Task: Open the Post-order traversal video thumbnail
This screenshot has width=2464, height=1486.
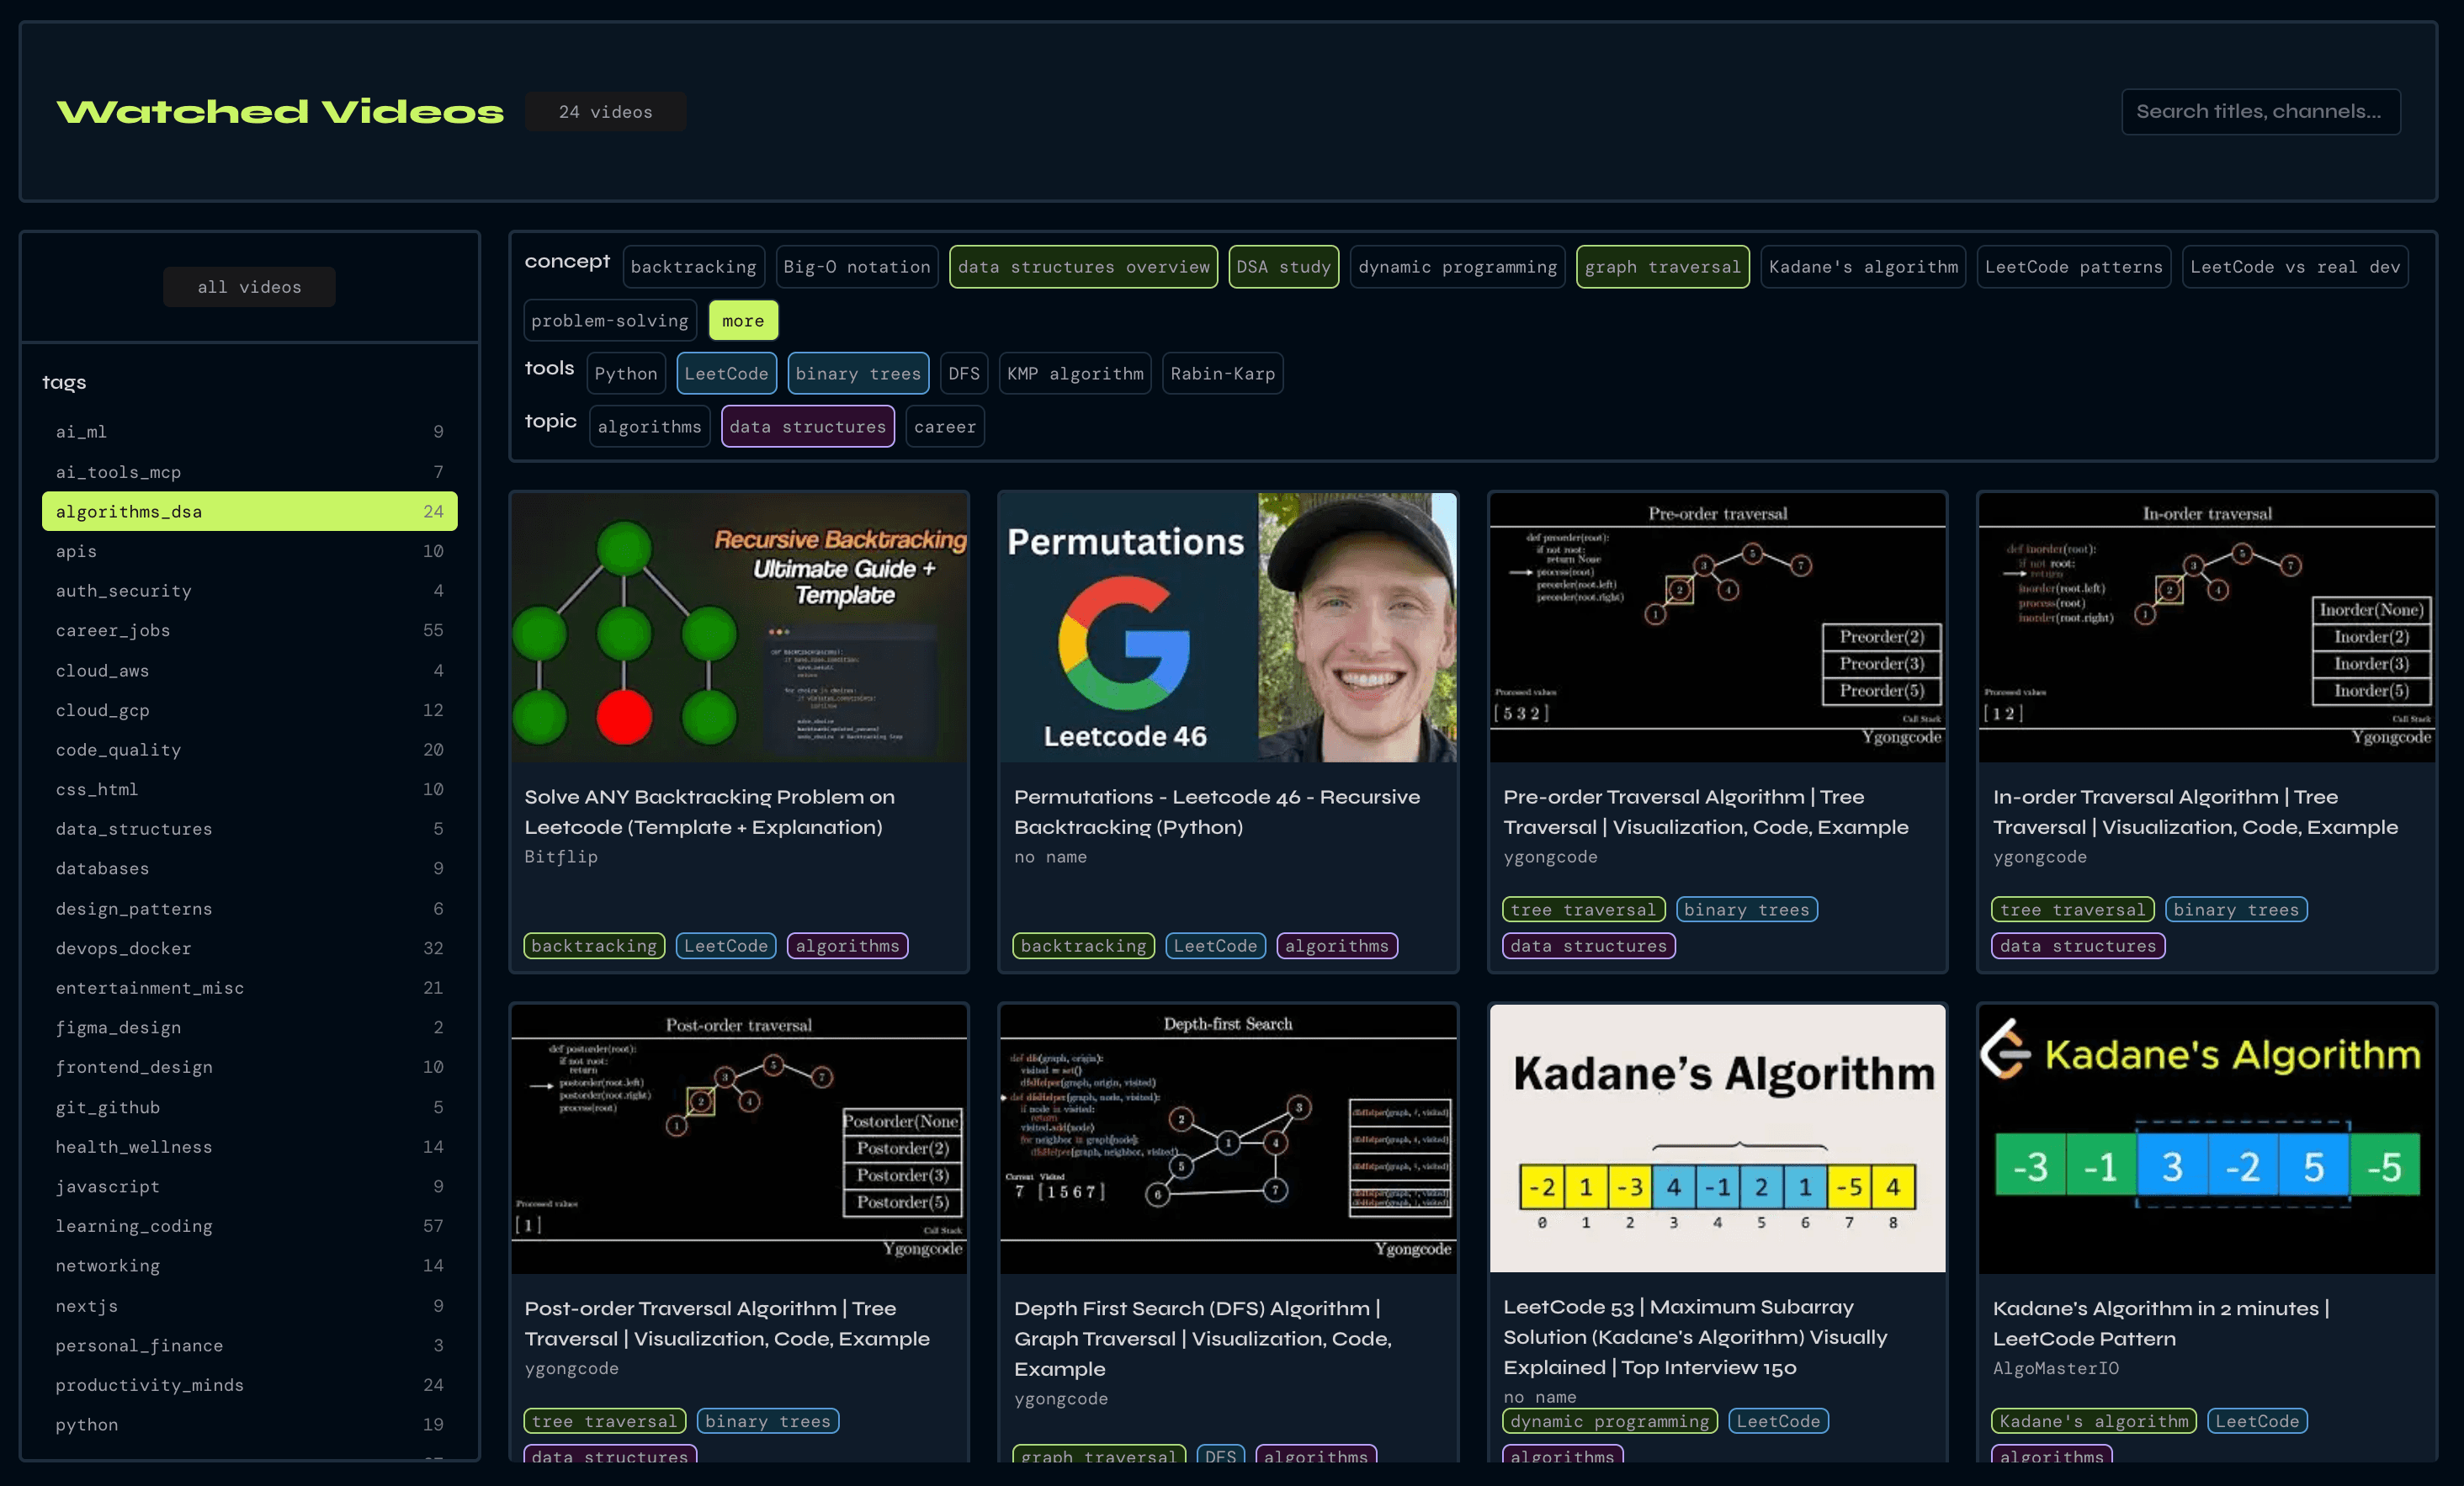Action: pyautogui.click(x=739, y=1139)
